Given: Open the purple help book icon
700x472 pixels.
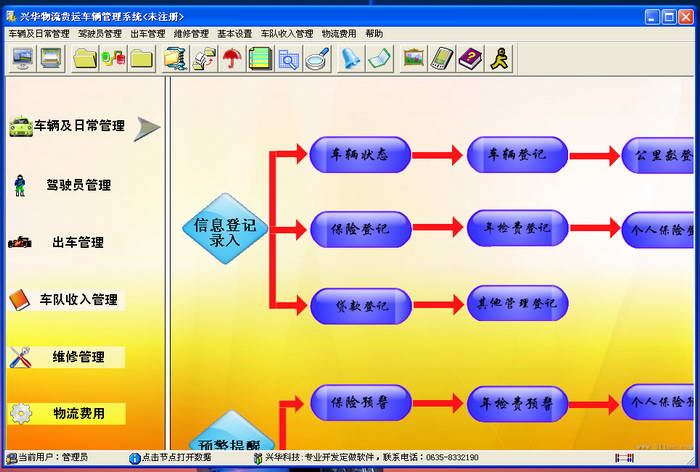Looking at the screenshot, I should pyautogui.click(x=470, y=58).
